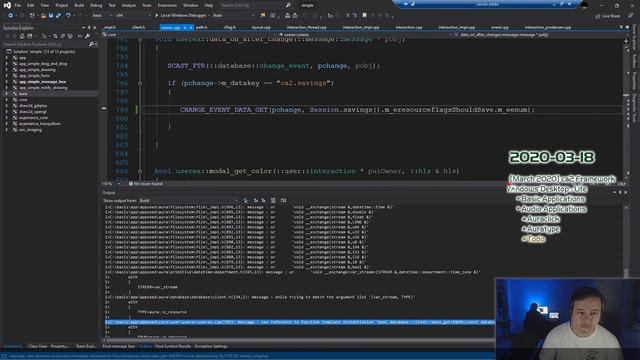Select the highlighted error line in Output

[x=299, y=322]
